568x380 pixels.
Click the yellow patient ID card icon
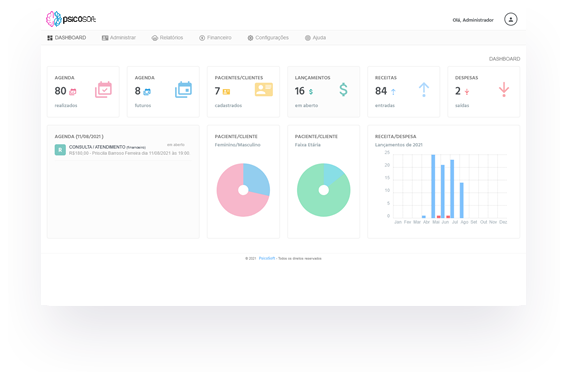(x=264, y=89)
